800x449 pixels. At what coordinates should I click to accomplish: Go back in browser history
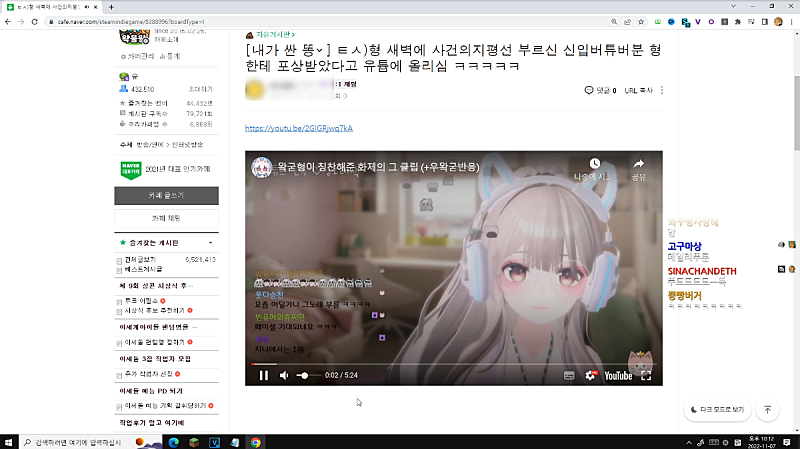coord(8,22)
